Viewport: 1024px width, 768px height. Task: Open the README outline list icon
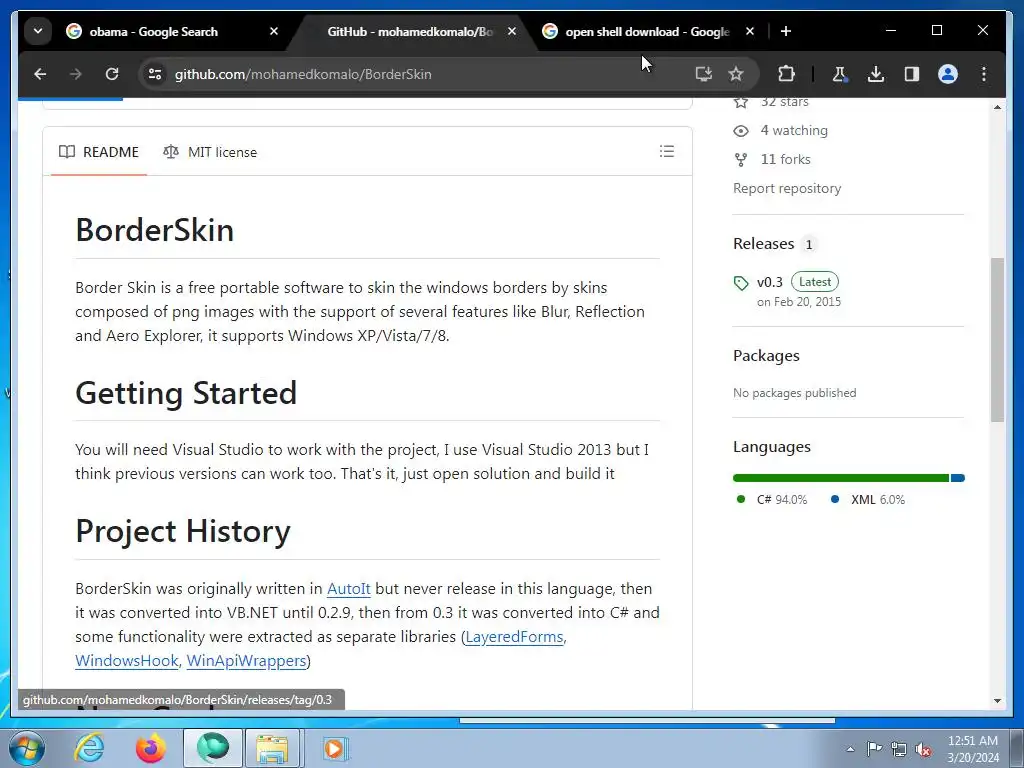(667, 152)
